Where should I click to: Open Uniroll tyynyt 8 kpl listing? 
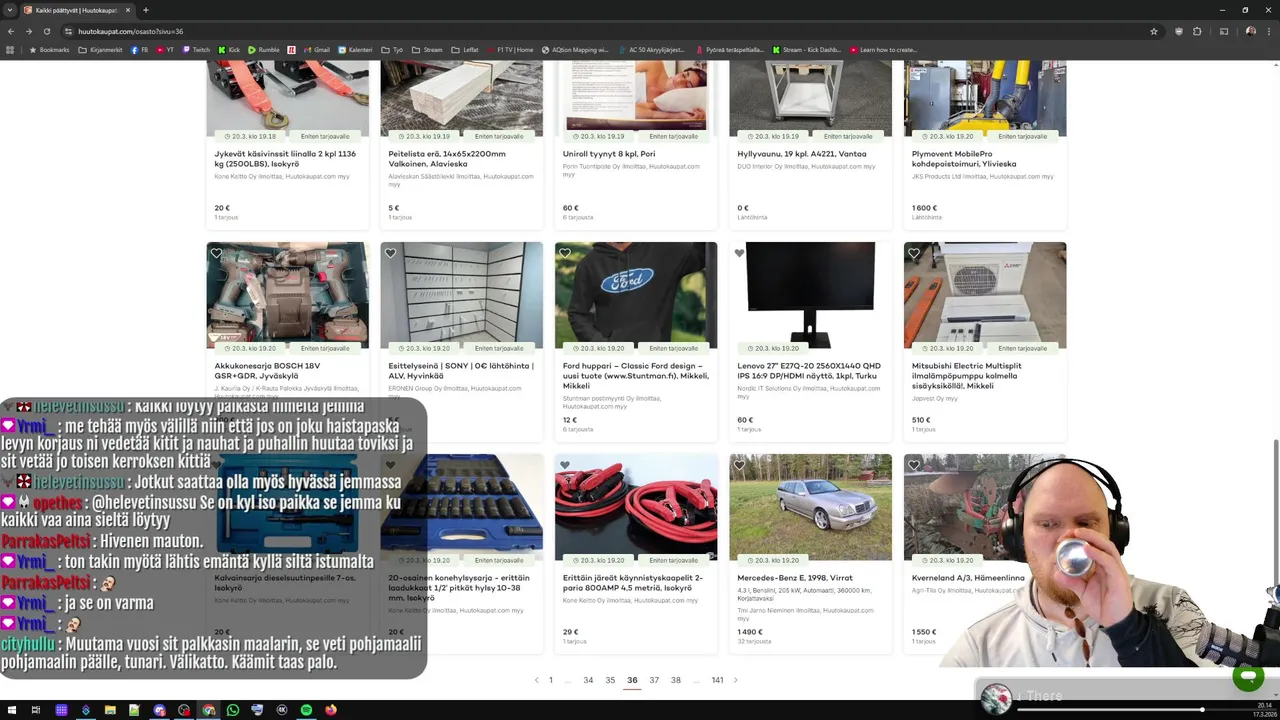(609, 154)
